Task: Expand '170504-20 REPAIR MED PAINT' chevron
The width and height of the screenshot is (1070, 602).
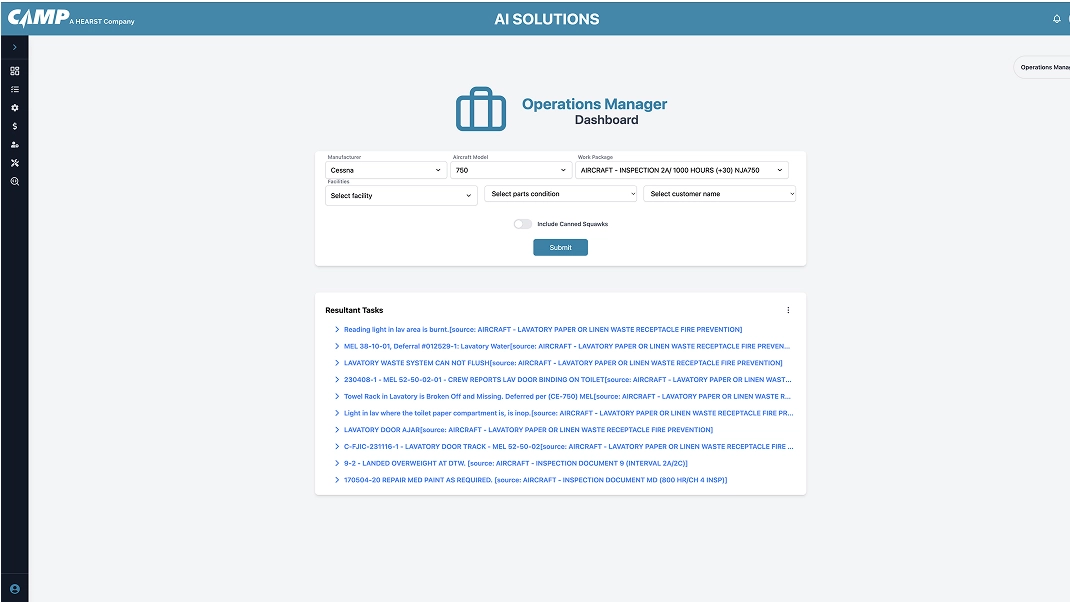Action: pyautogui.click(x=336, y=480)
